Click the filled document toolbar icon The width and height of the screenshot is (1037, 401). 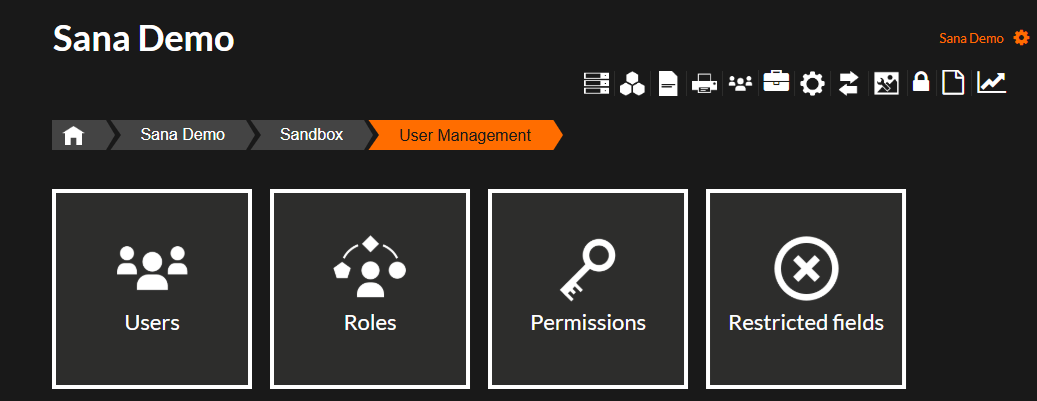point(668,84)
